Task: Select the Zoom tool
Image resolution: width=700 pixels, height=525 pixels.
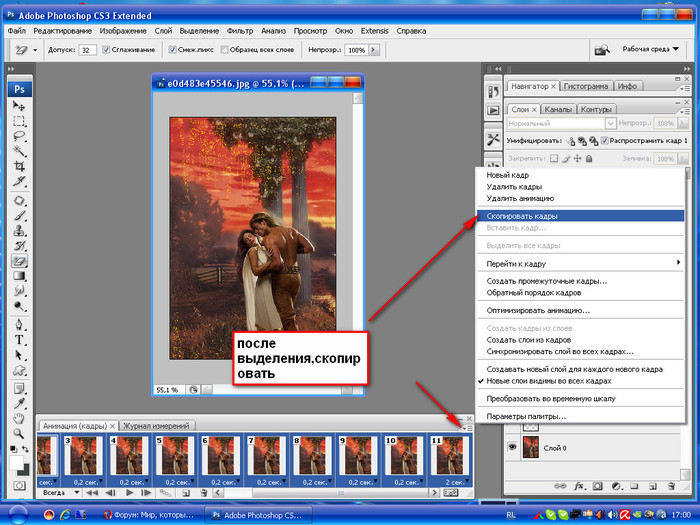Action: pyautogui.click(x=19, y=433)
